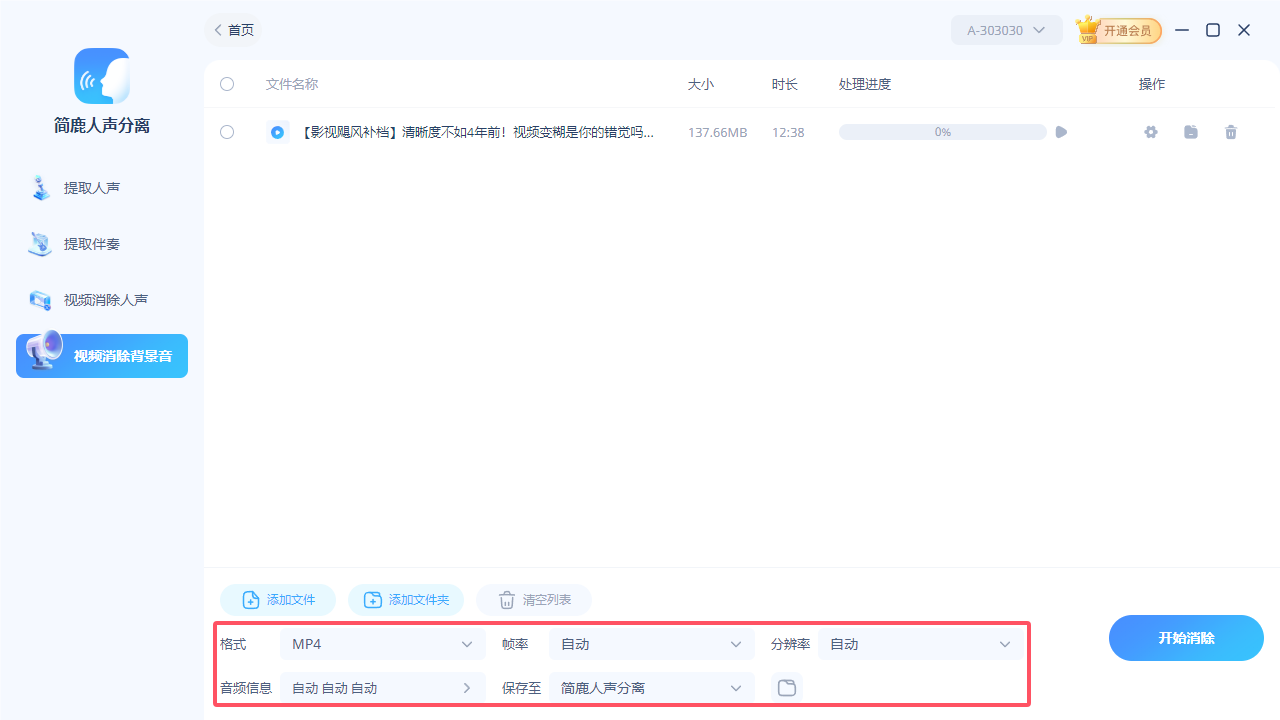Open the 格式 MP4 dropdown

point(382,644)
